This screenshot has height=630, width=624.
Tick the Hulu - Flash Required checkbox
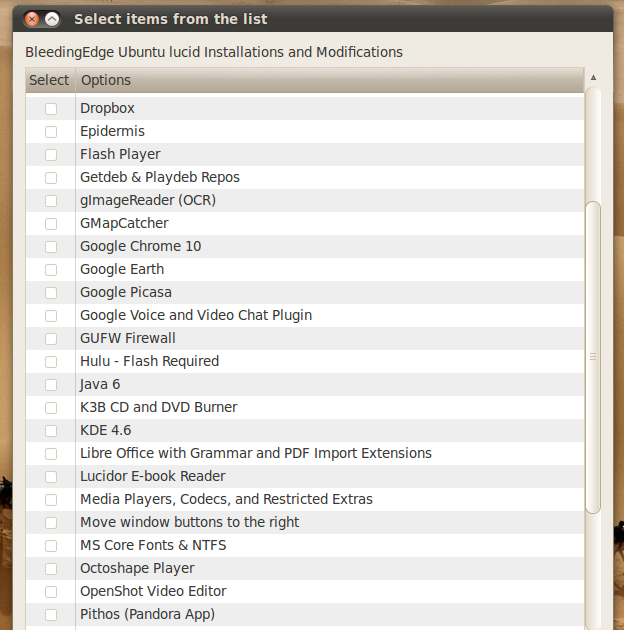51,362
